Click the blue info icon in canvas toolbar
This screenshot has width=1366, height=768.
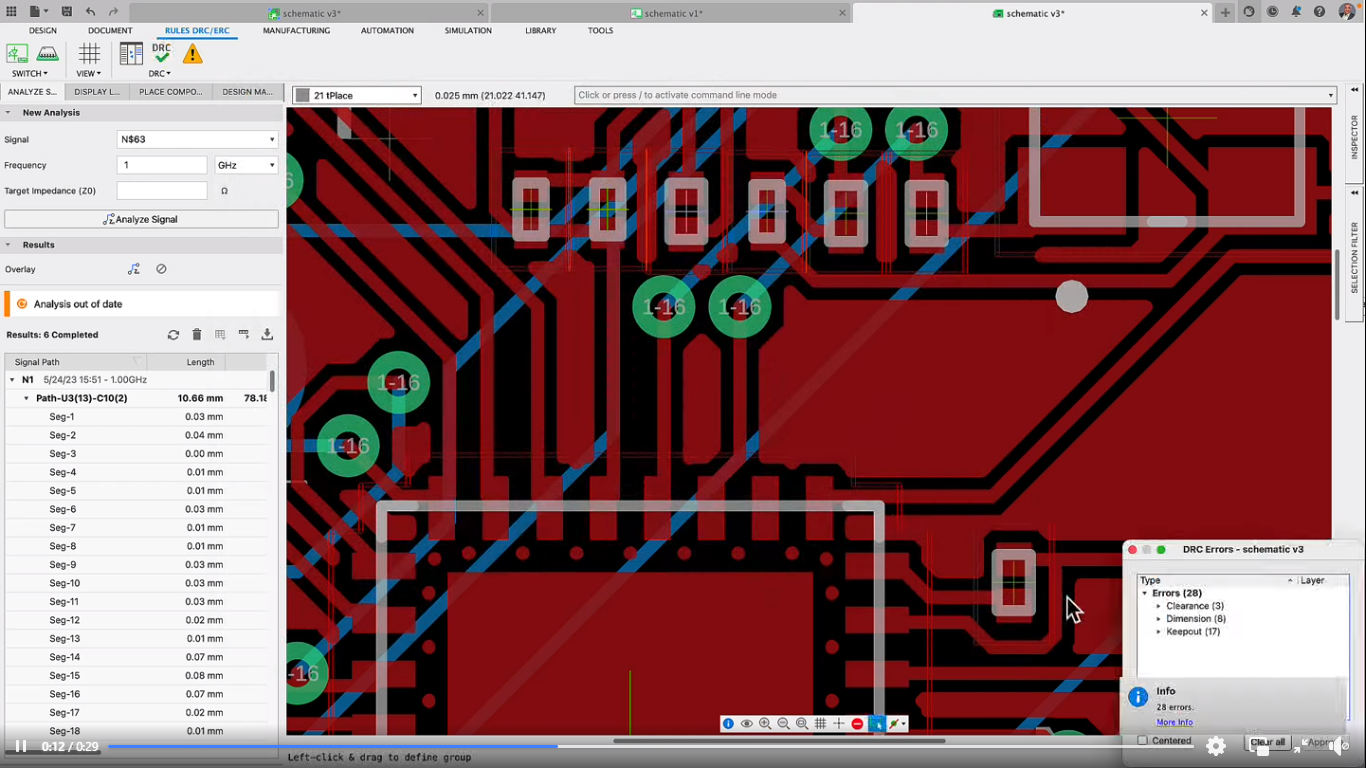pos(728,724)
